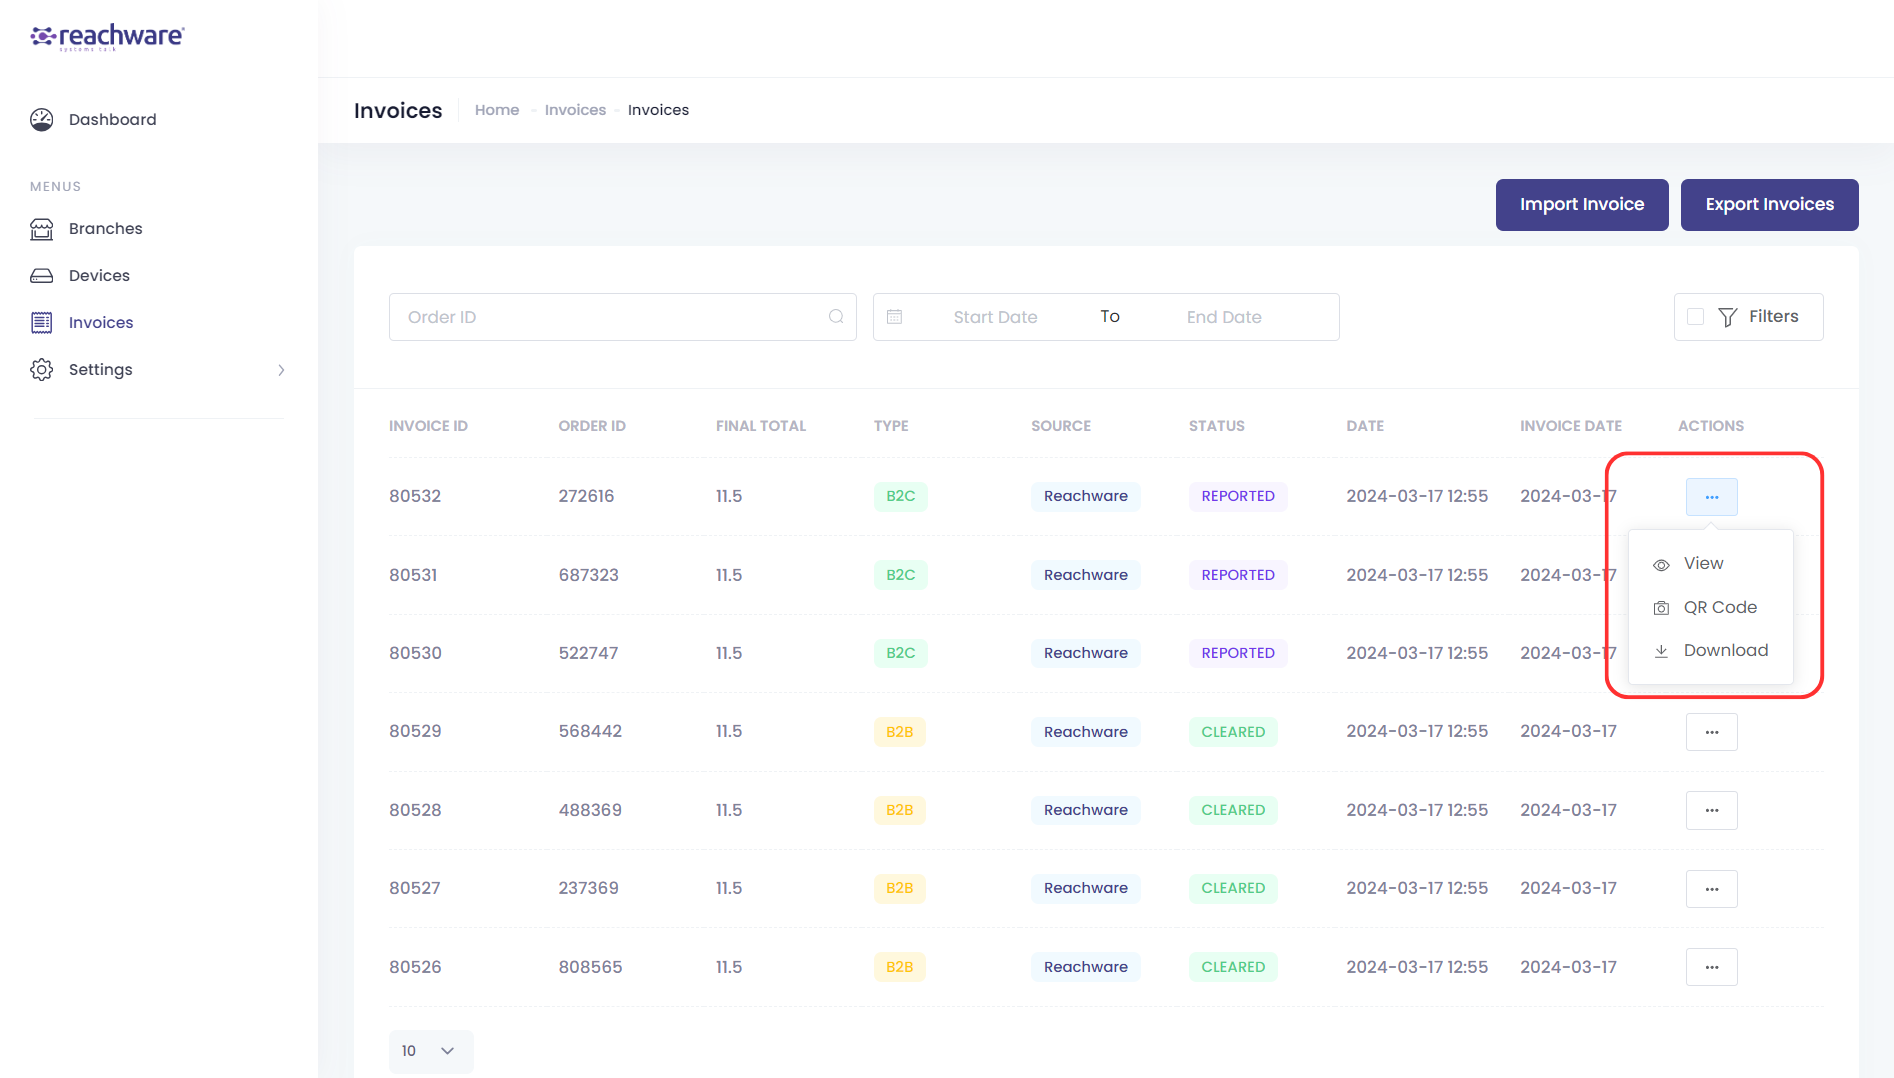
Task: Open the Filters button
Action: (x=1749, y=317)
